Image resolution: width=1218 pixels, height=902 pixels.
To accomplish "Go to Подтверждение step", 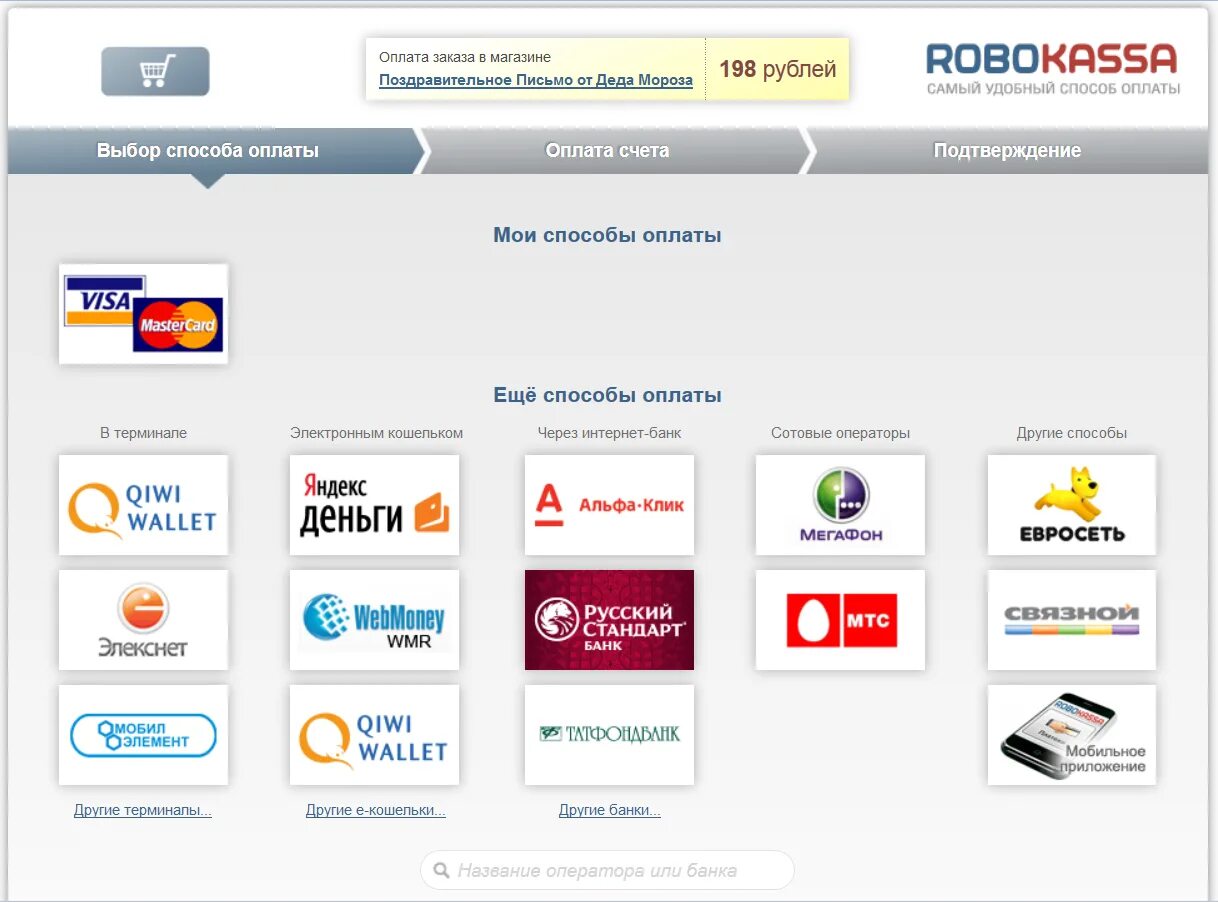I will 1007,151.
